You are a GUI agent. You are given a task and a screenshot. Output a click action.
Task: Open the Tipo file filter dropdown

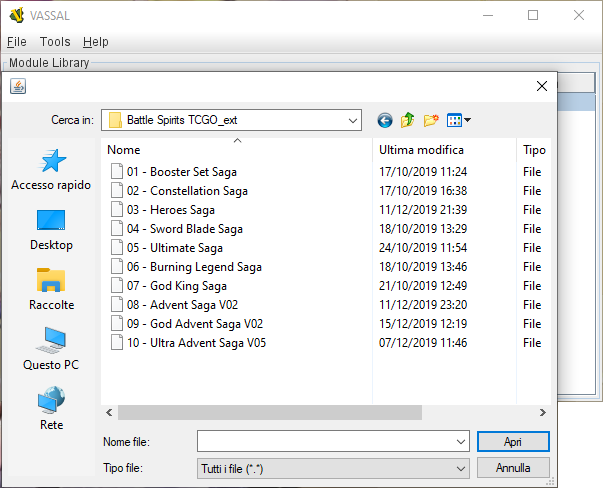coord(333,468)
